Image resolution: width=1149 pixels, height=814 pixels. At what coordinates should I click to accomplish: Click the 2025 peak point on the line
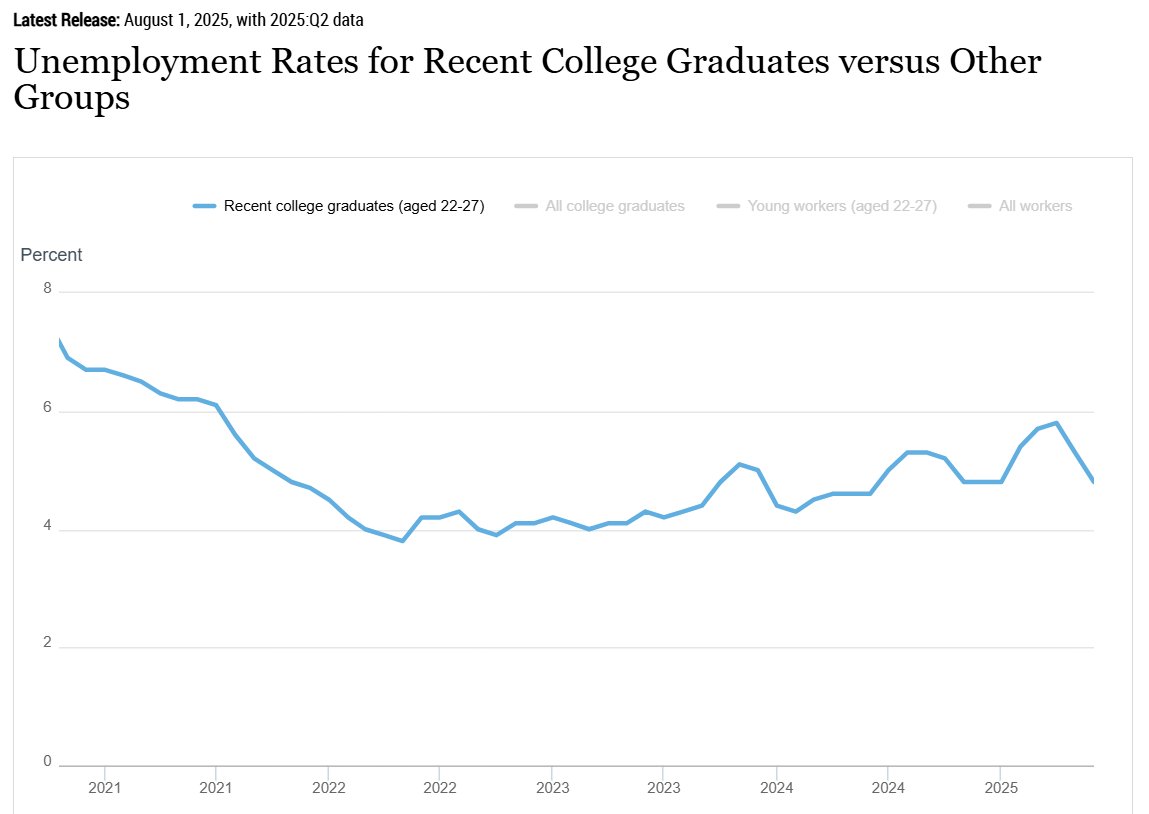[1056, 423]
